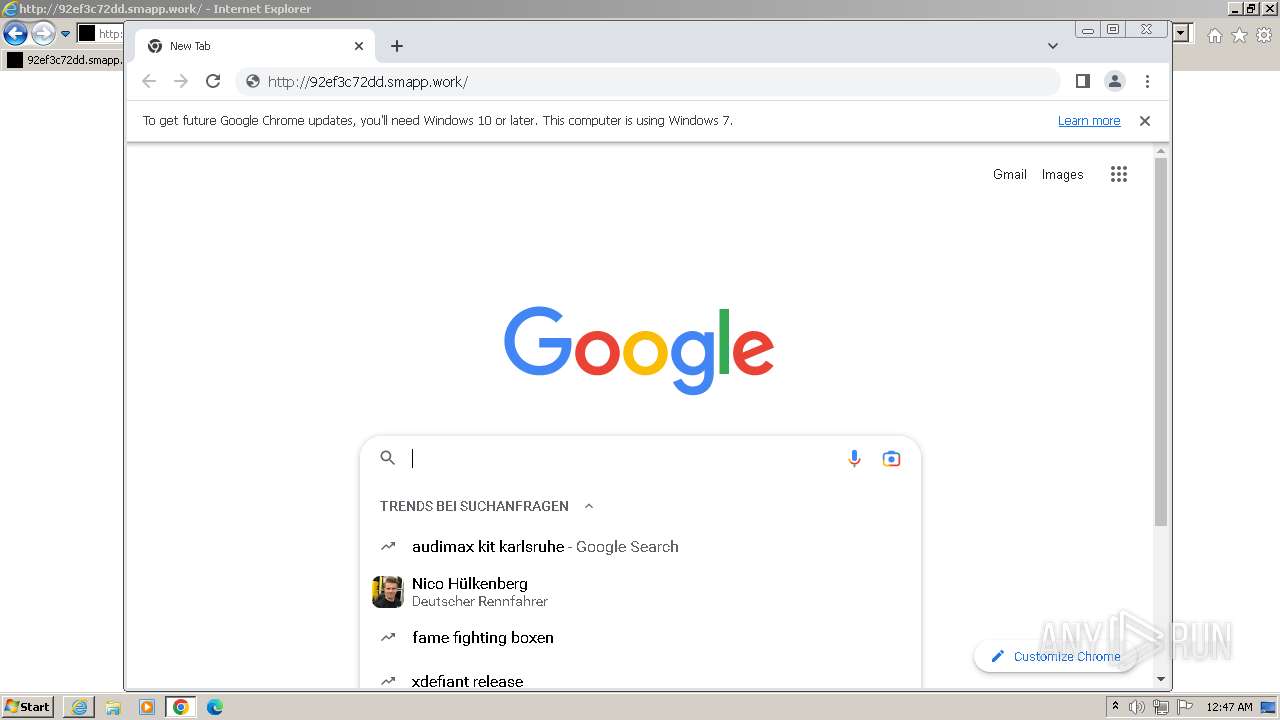This screenshot has height=720, width=1280.
Task: Select Nico Hülkenberg suggestion
Action: (640, 592)
